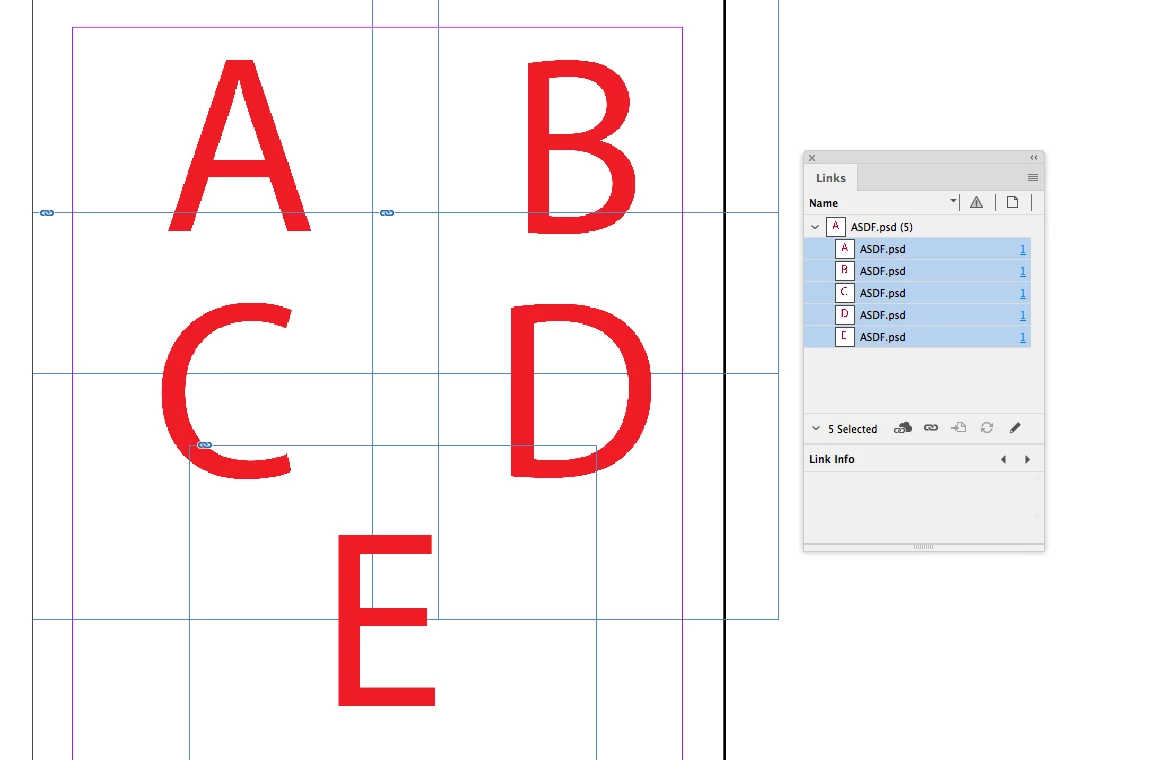Select ASDF.psd row with A thumbnail

point(917,249)
